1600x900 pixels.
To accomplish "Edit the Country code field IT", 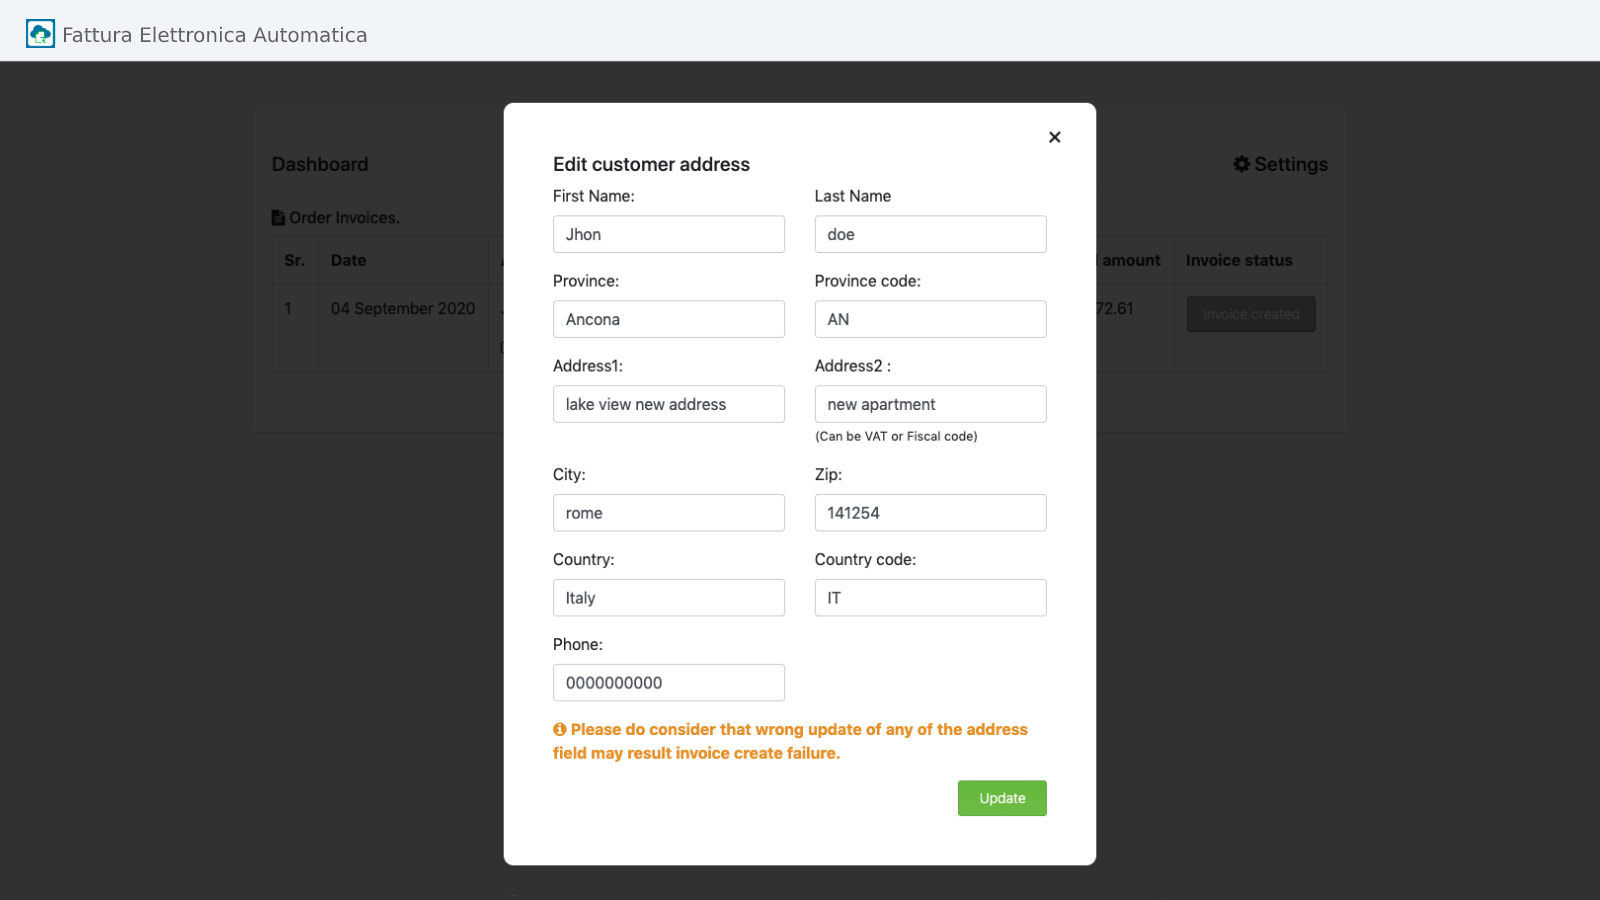I will coord(930,598).
